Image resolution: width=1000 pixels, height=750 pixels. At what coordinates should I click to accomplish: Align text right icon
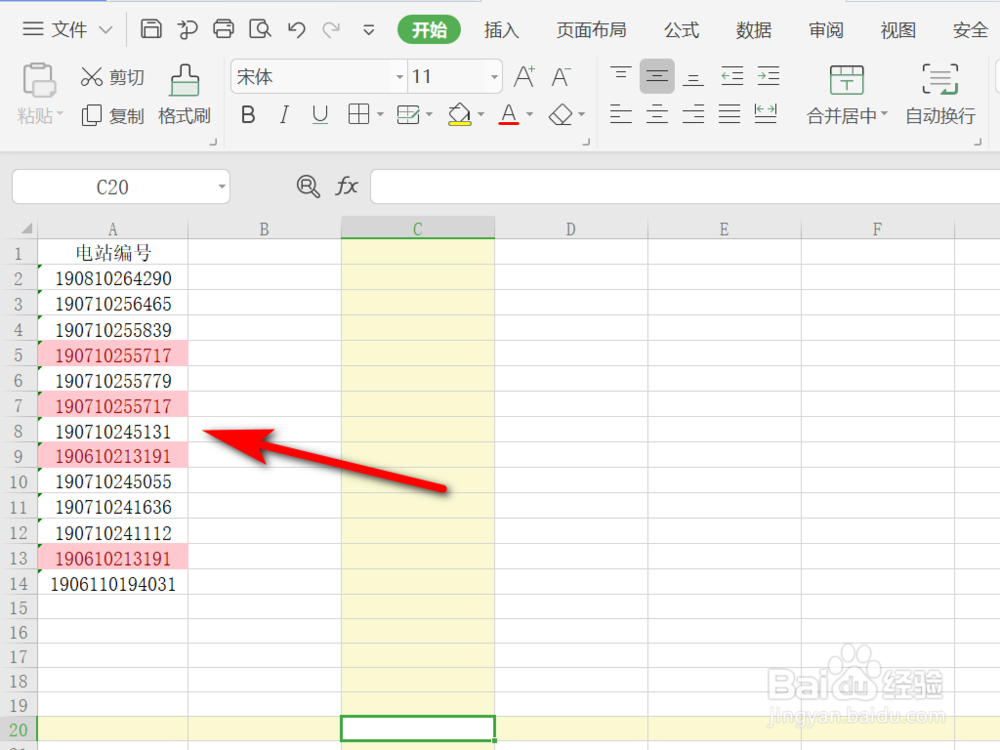[x=693, y=114]
